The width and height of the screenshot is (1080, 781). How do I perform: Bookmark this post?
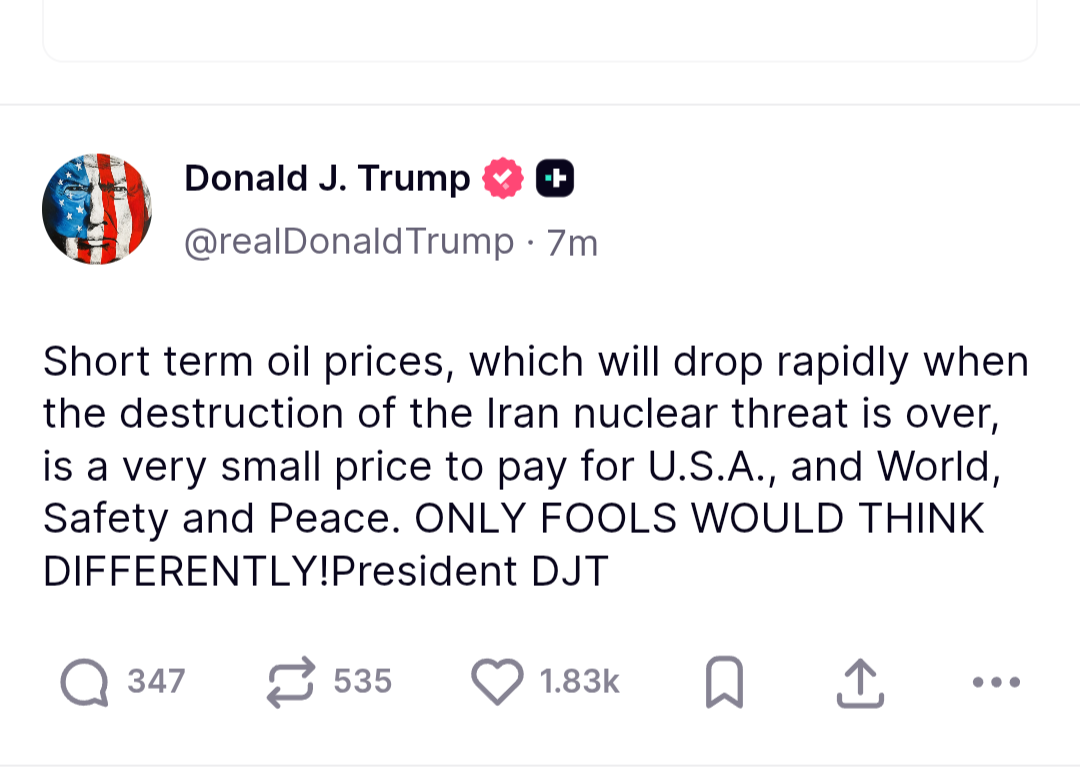click(x=724, y=682)
